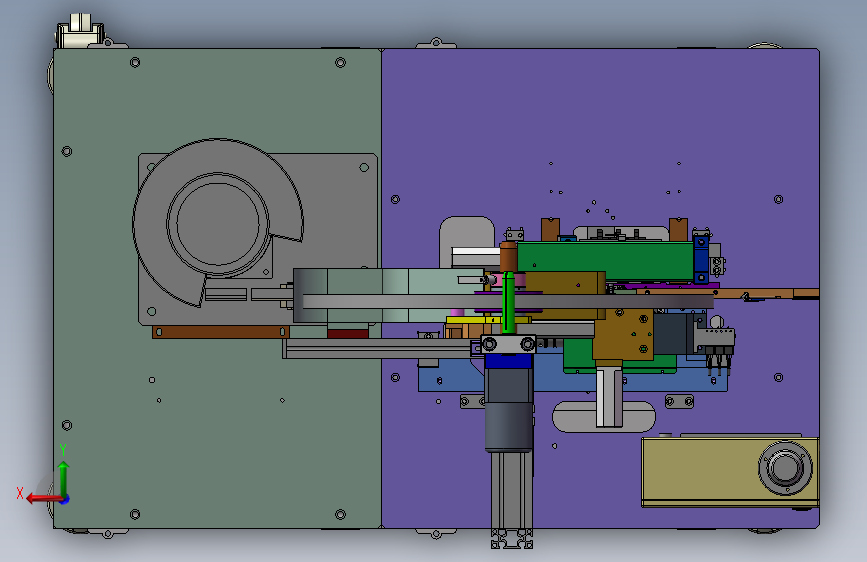Select the large green rectangular cover block
867x562 pixels.
pyautogui.click(x=605, y=261)
